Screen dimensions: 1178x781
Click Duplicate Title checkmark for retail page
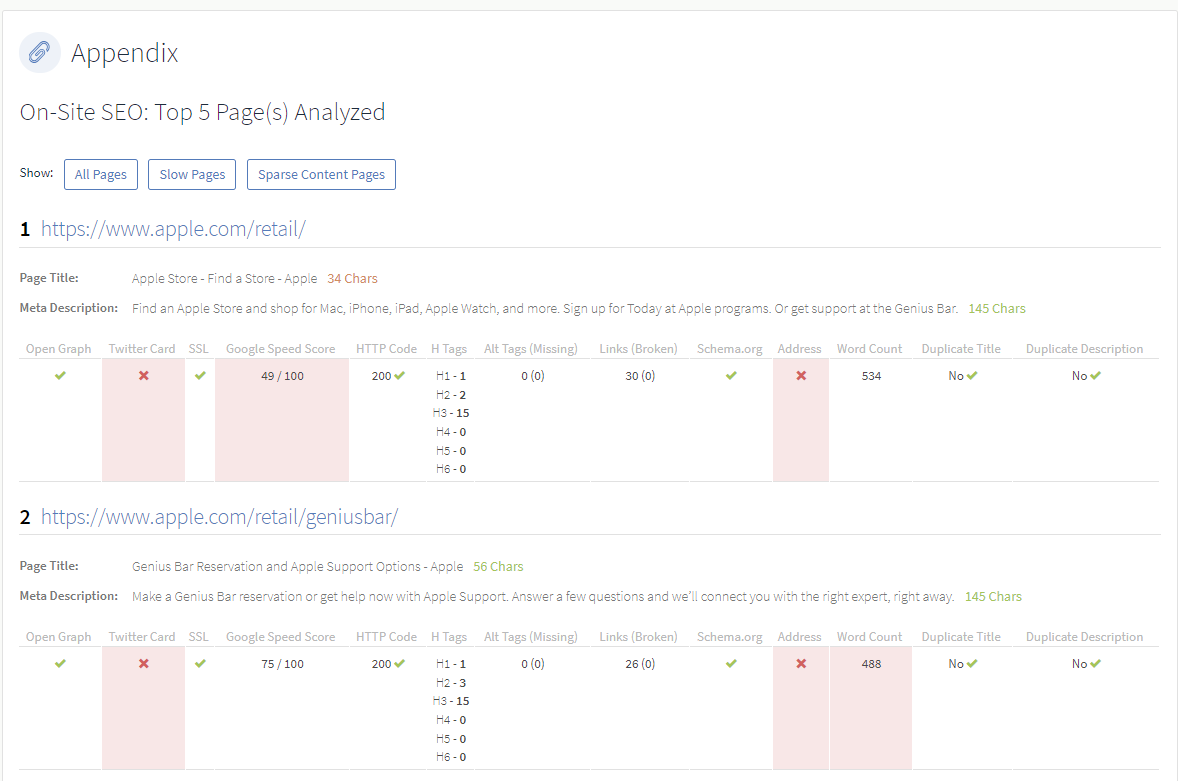[971, 375]
